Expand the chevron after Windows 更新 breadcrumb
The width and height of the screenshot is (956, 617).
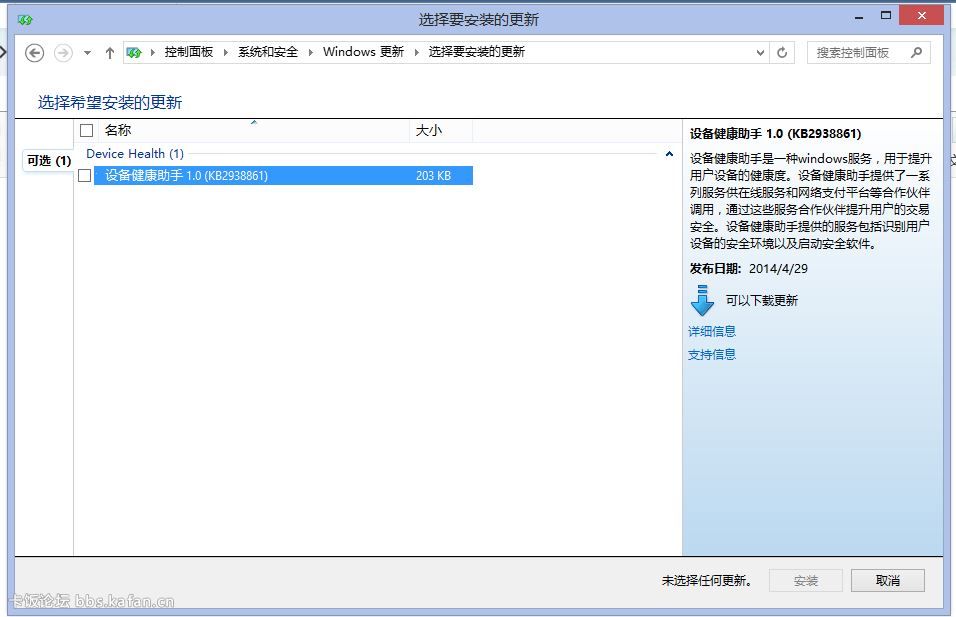pos(416,52)
